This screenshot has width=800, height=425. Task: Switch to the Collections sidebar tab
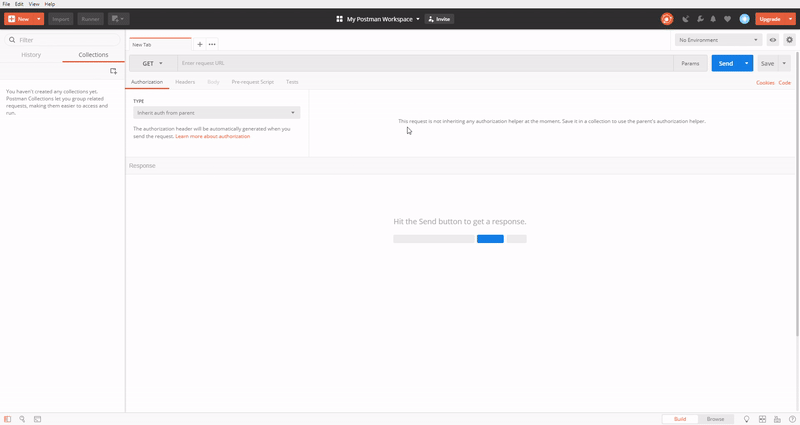(x=93, y=55)
